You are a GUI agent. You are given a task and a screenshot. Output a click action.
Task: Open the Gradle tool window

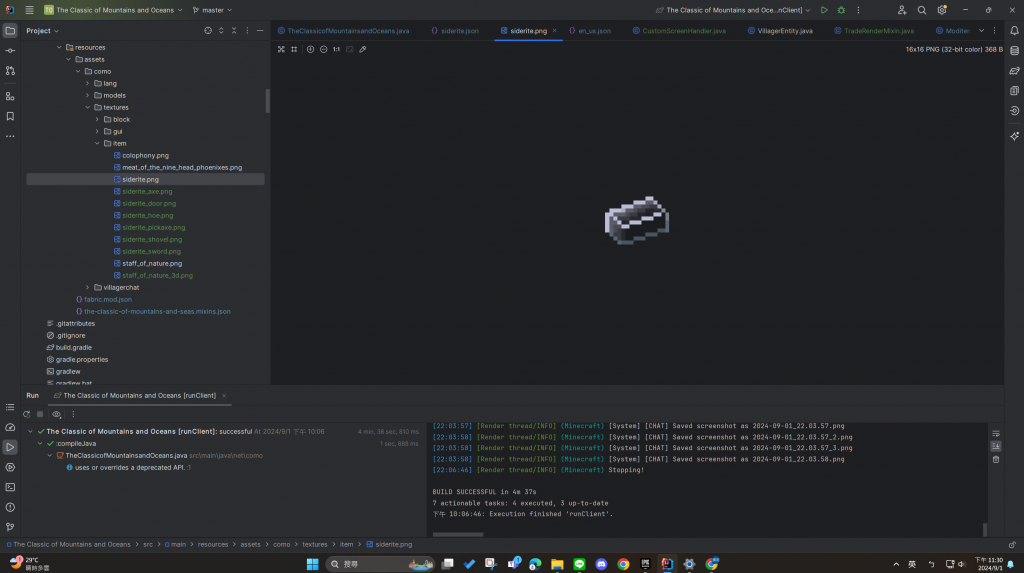pos(1014,71)
